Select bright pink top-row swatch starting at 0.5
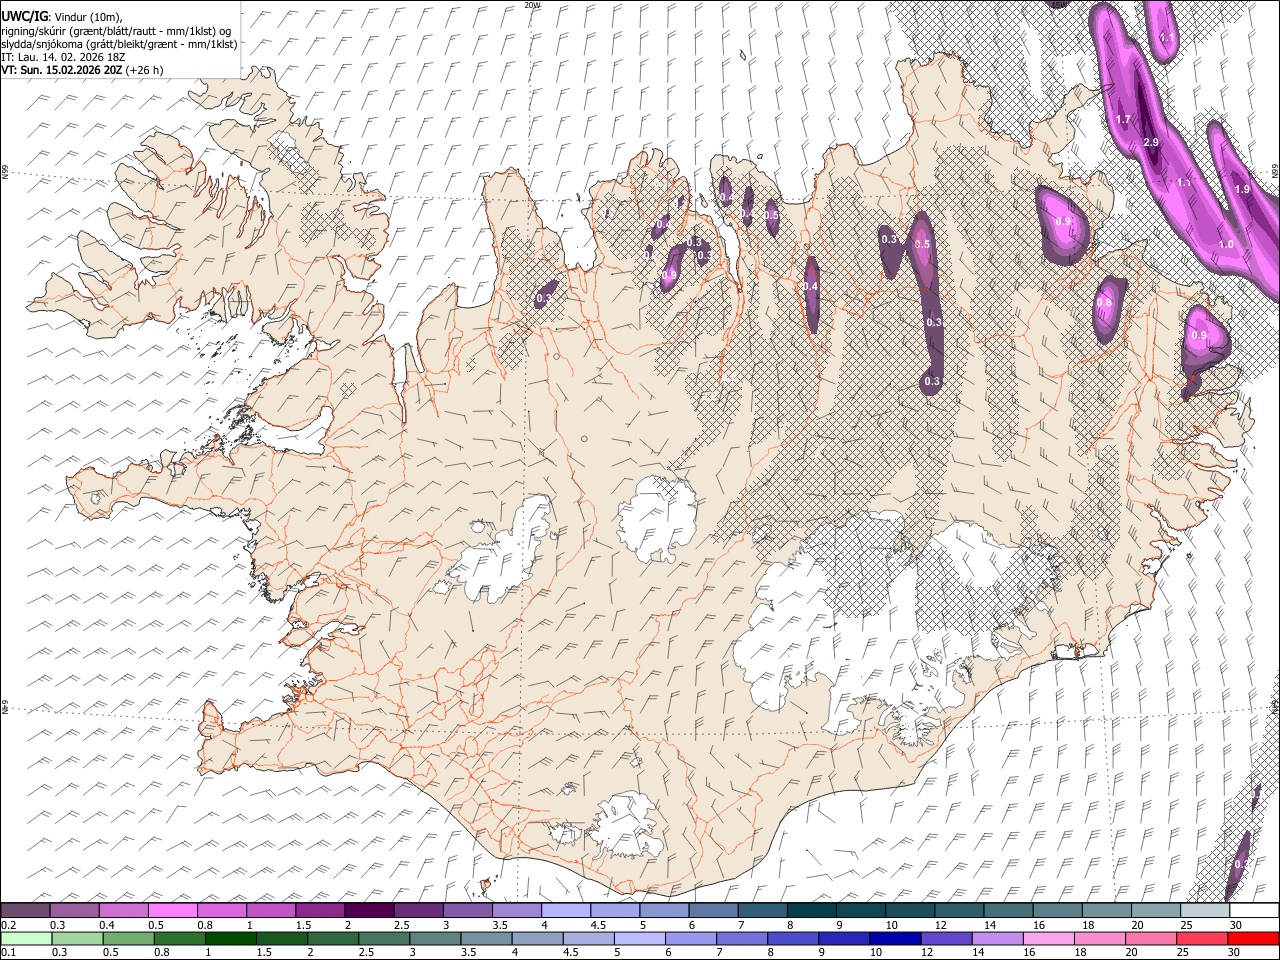 tap(172, 911)
